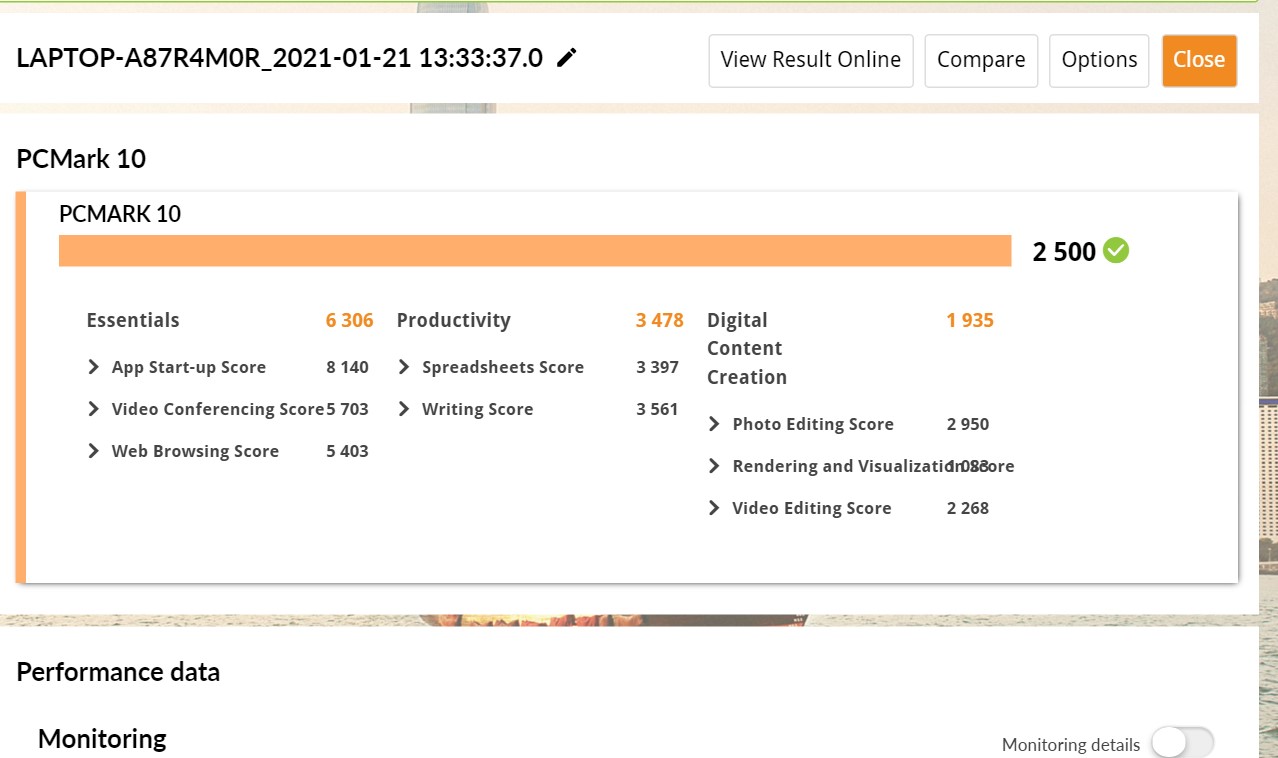
Task: Click the overall 2 500 score value
Action: click(1064, 252)
